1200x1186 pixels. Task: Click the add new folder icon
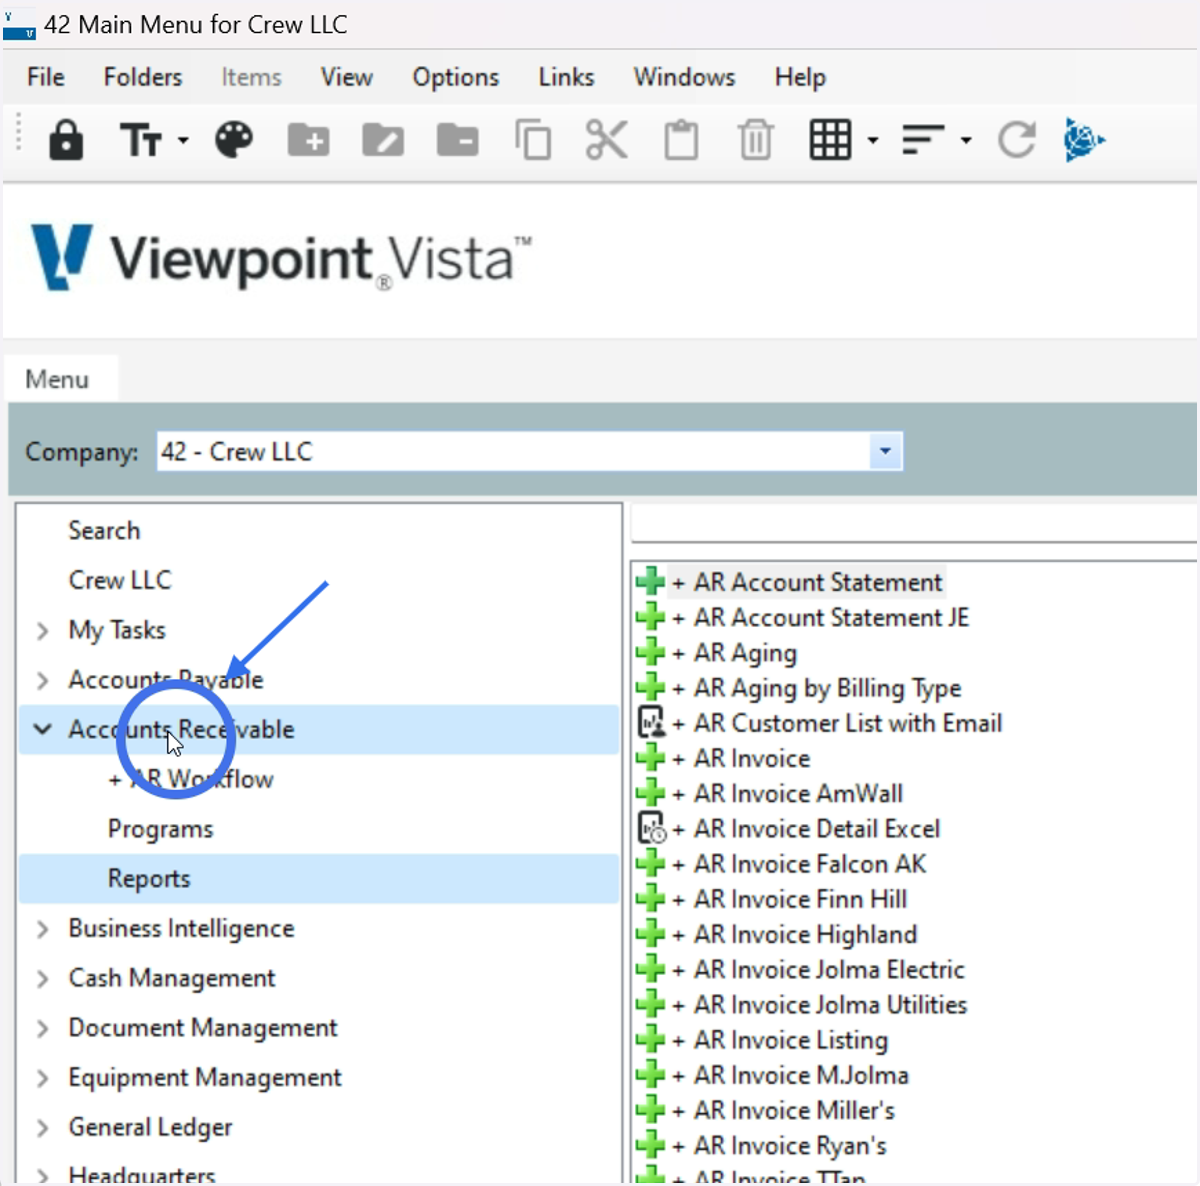309,140
